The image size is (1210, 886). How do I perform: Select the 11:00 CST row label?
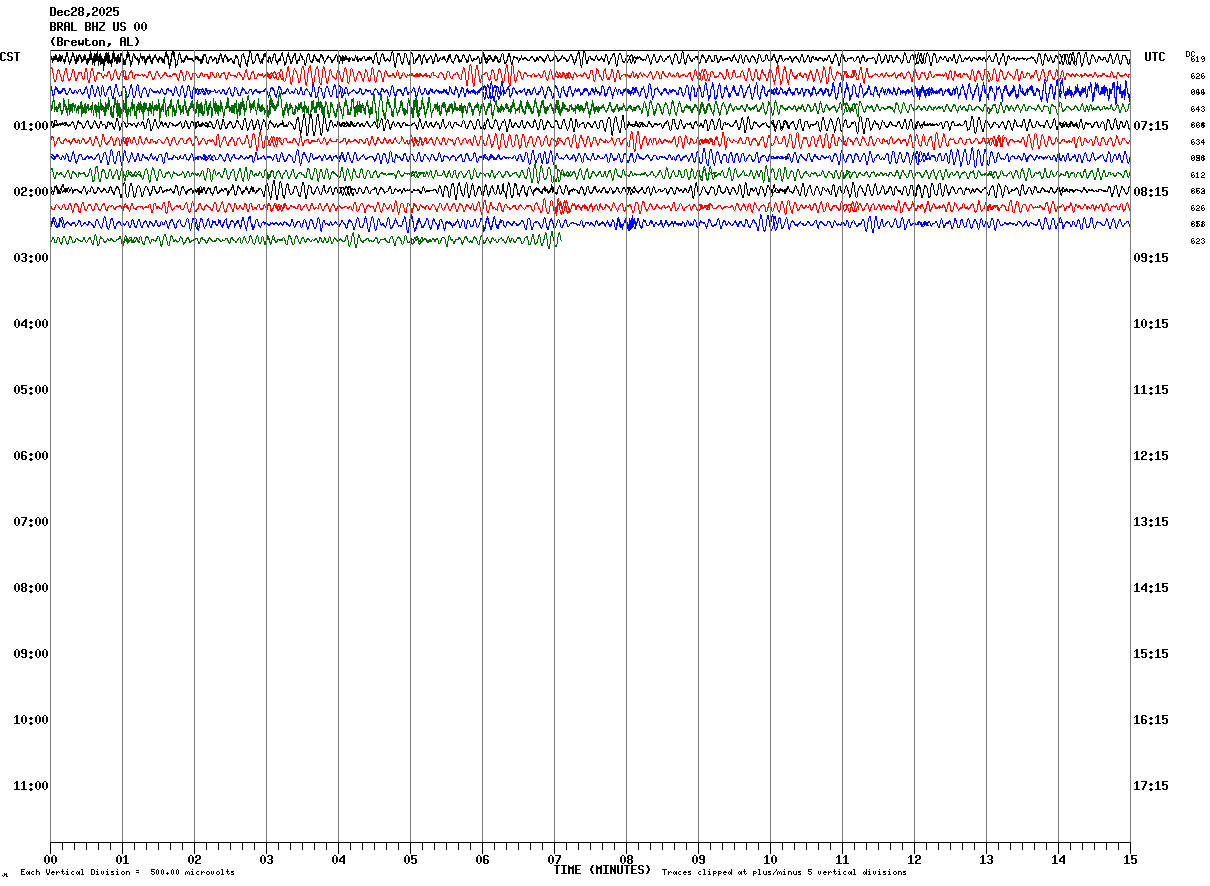tap(31, 786)
